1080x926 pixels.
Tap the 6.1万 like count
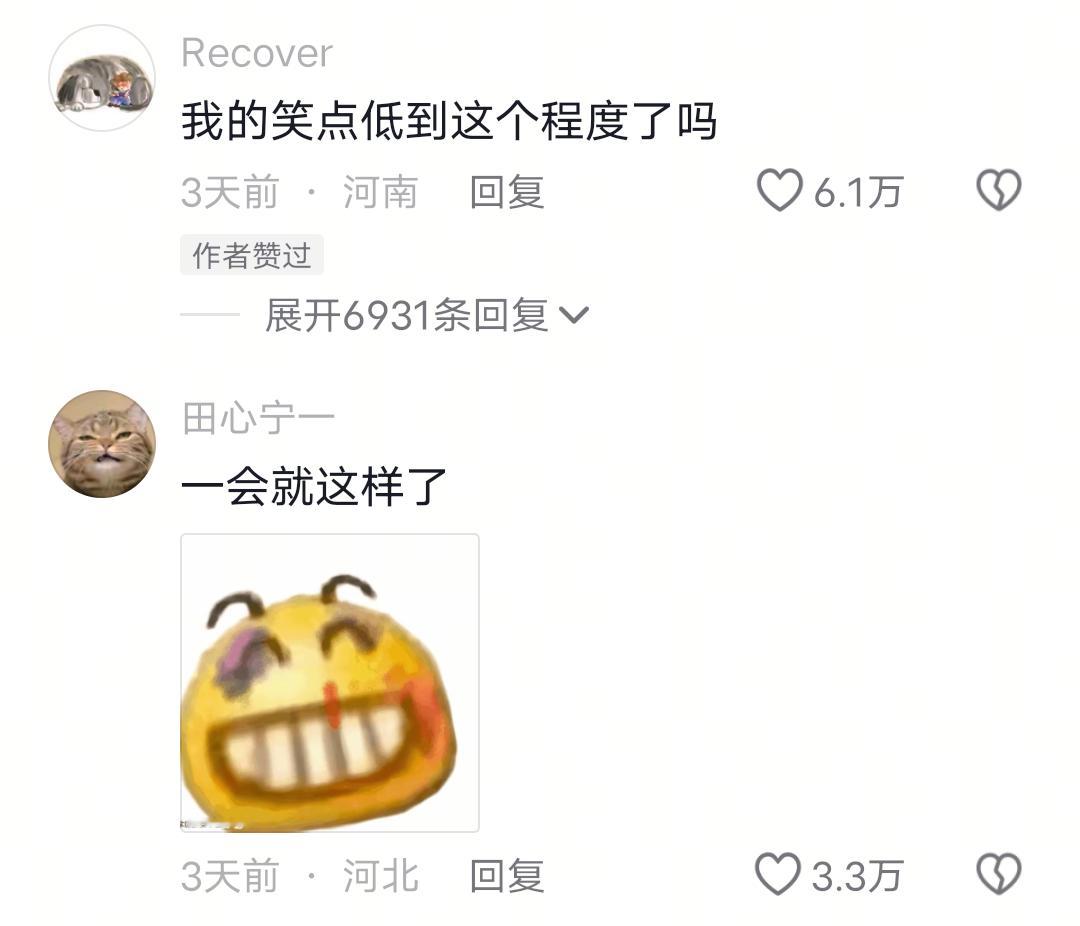tap(858, 192)
